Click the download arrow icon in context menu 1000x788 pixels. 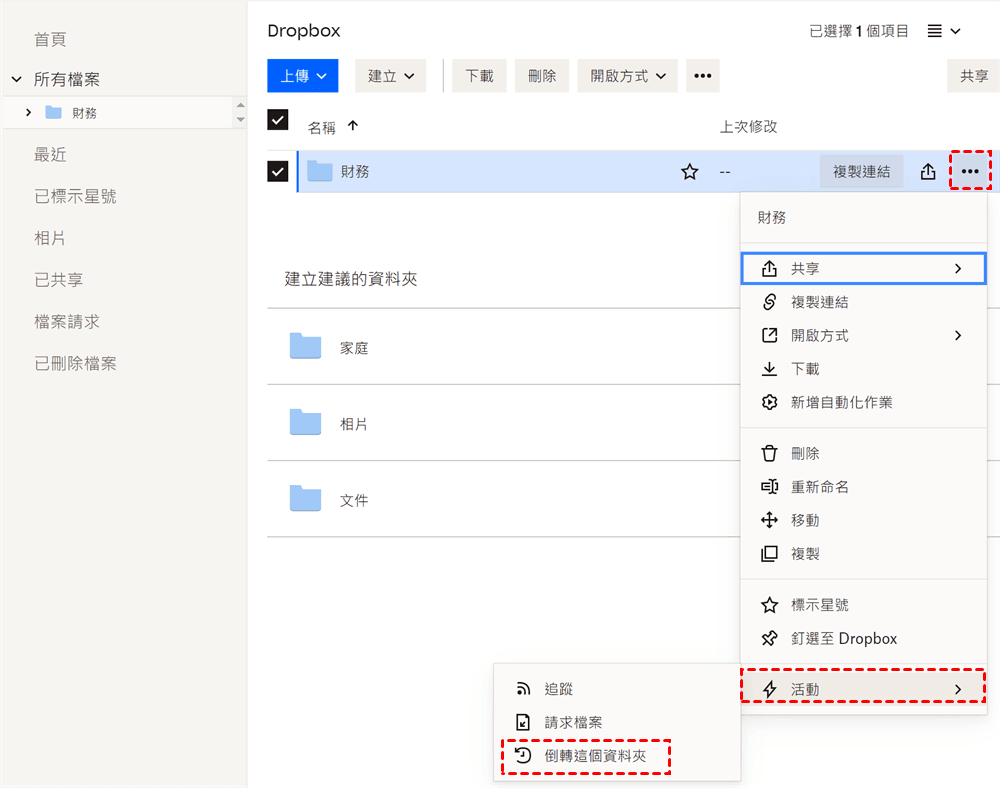pos(770,368)
